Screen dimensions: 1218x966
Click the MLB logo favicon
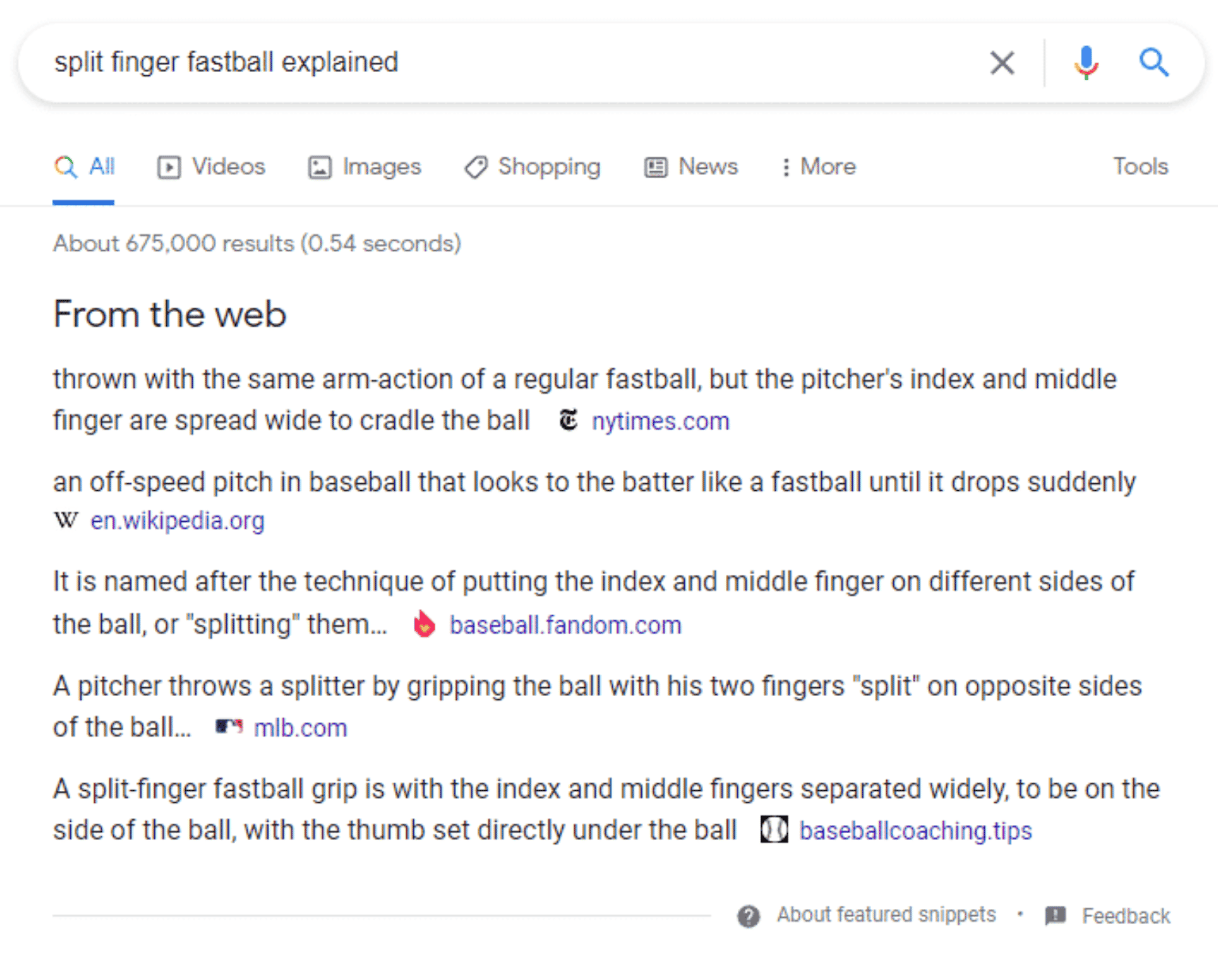229,727
